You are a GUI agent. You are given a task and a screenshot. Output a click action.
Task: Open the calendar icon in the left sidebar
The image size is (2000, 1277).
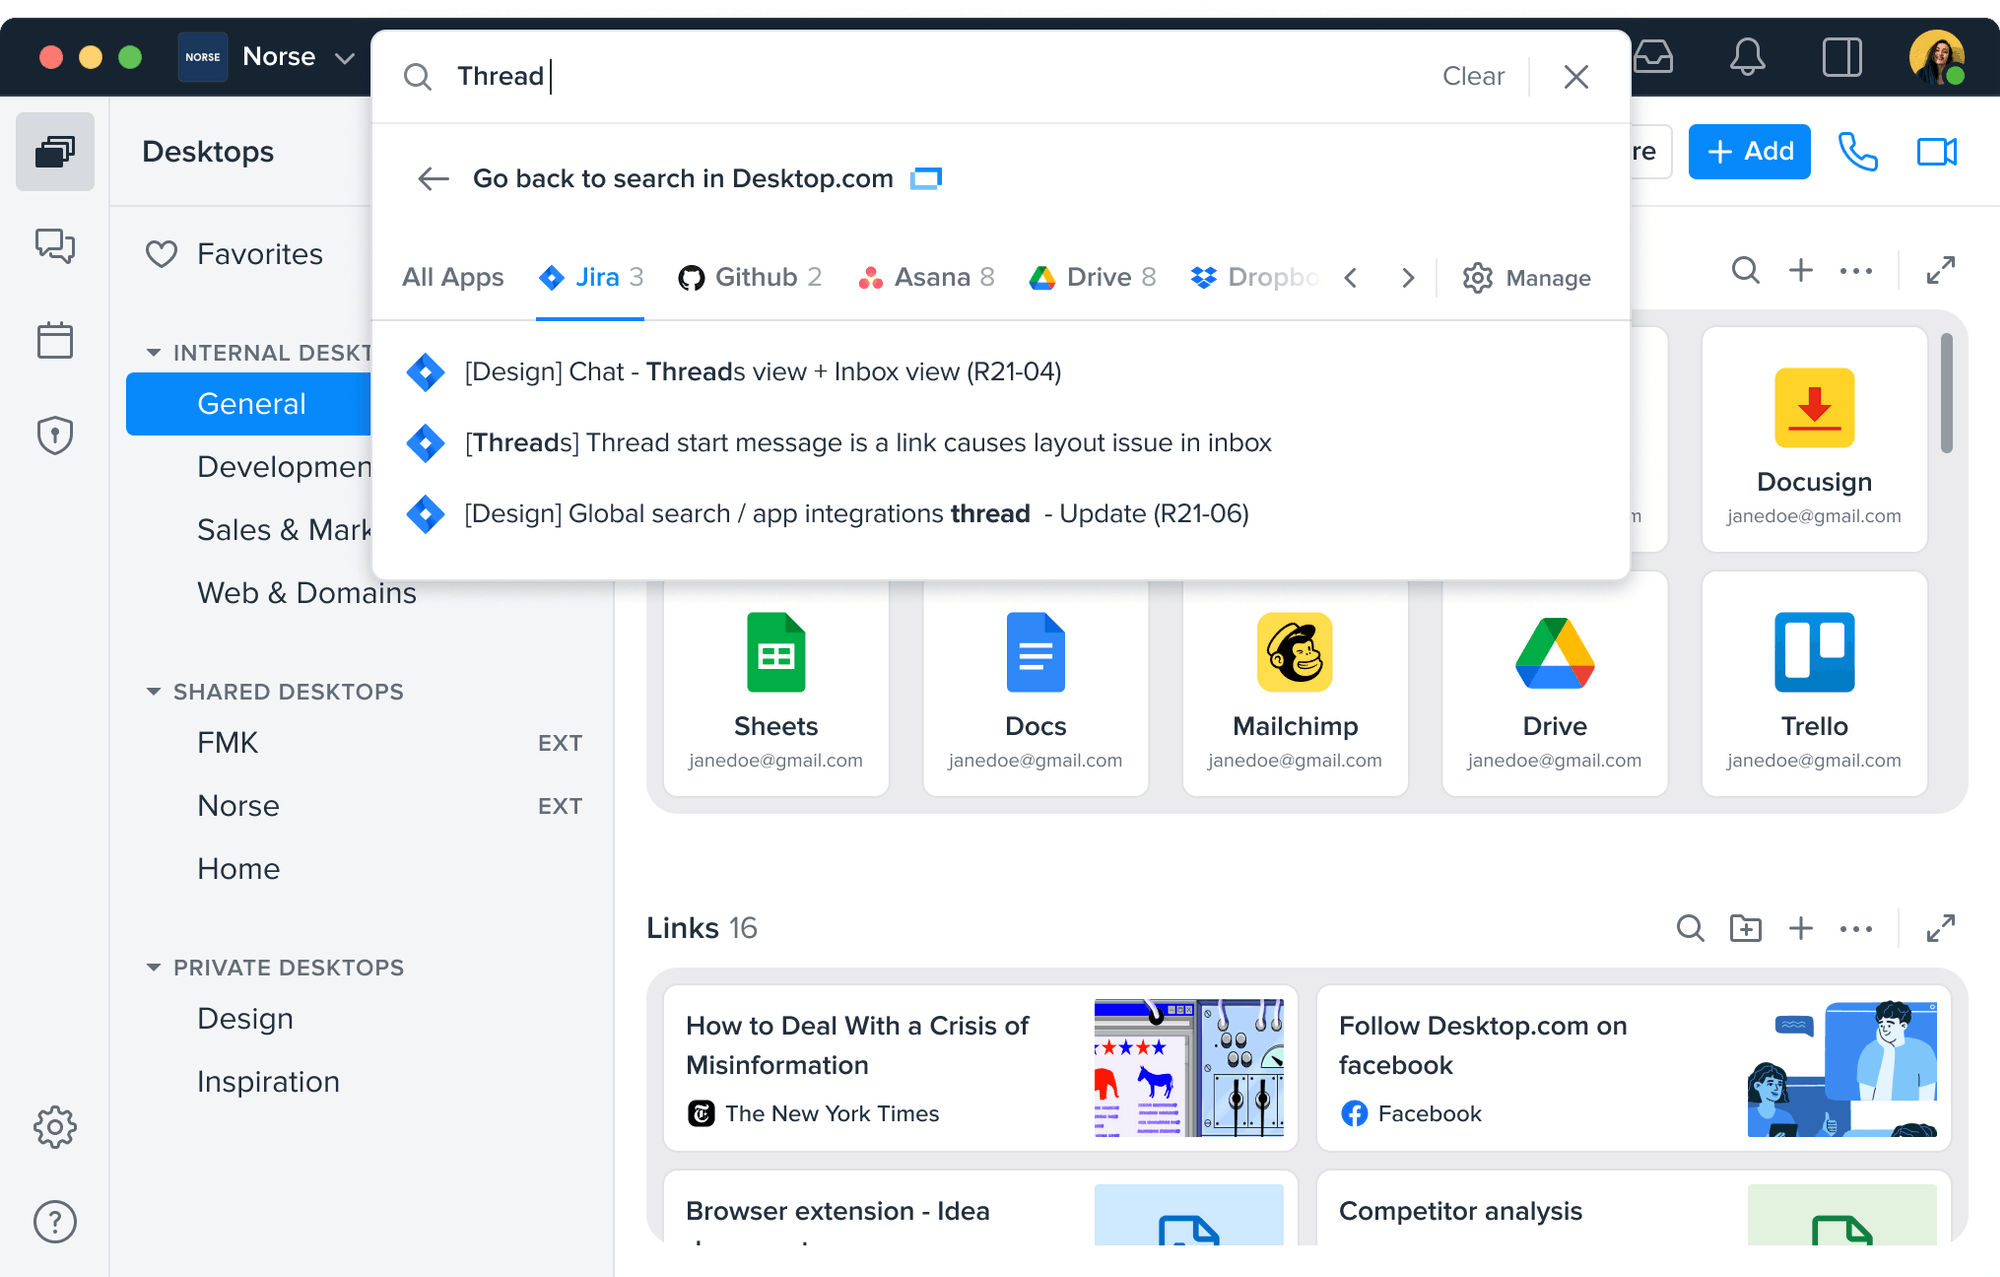tap(55, 340)
